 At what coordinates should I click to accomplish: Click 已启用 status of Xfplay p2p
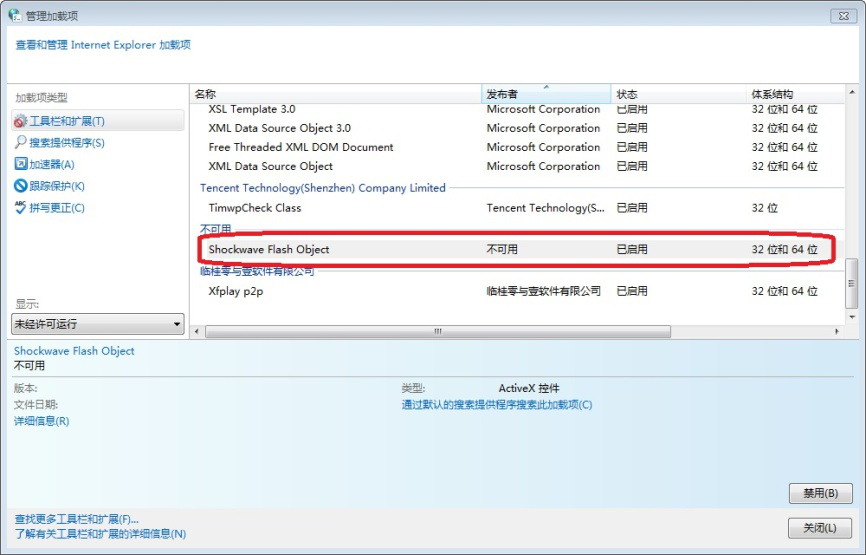pos(632,291)
